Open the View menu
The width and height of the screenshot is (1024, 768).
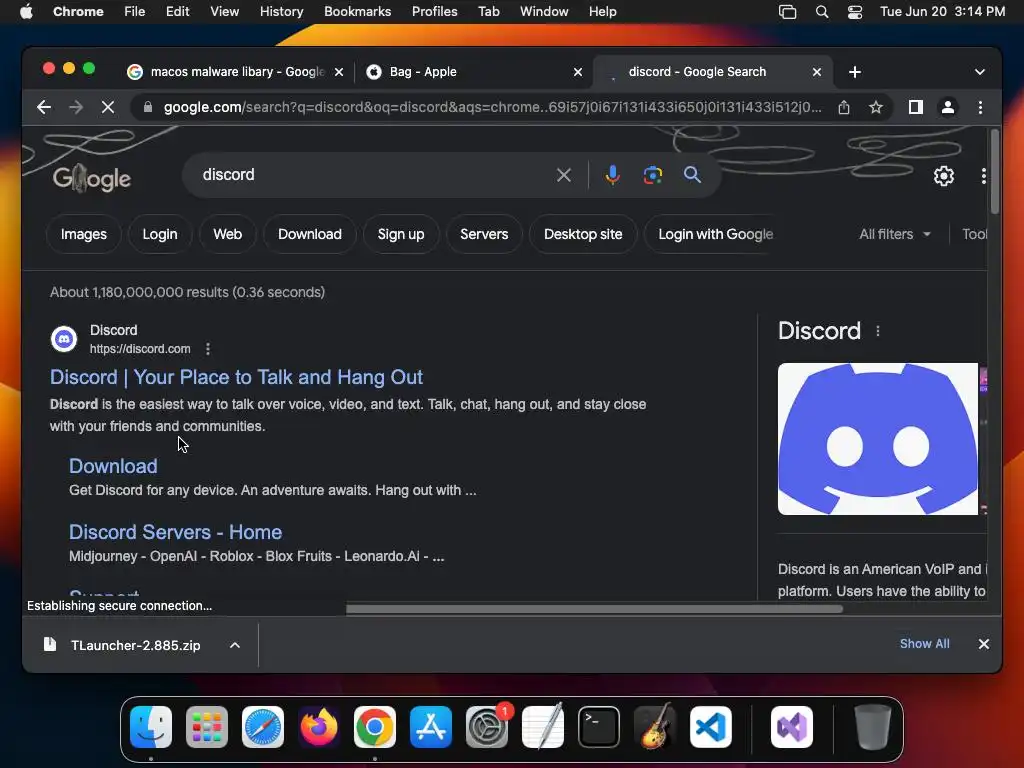pos(225,12)
